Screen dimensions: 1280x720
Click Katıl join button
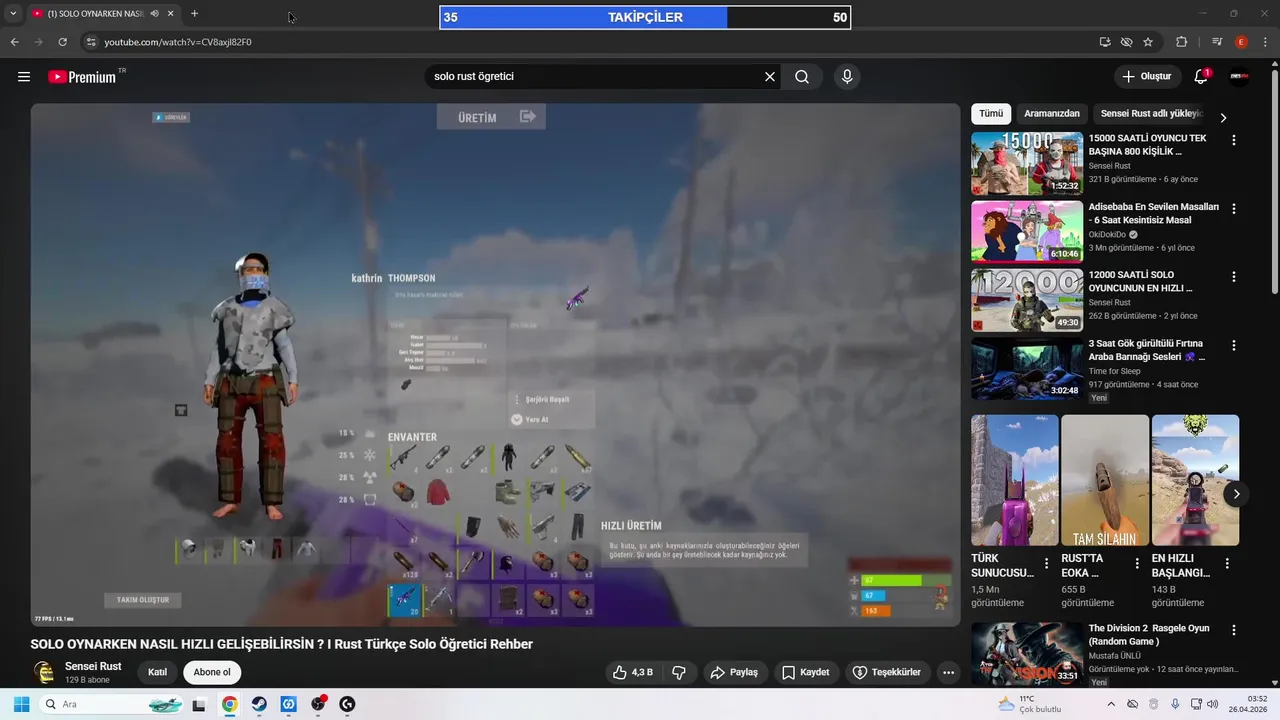pos(157,672)
